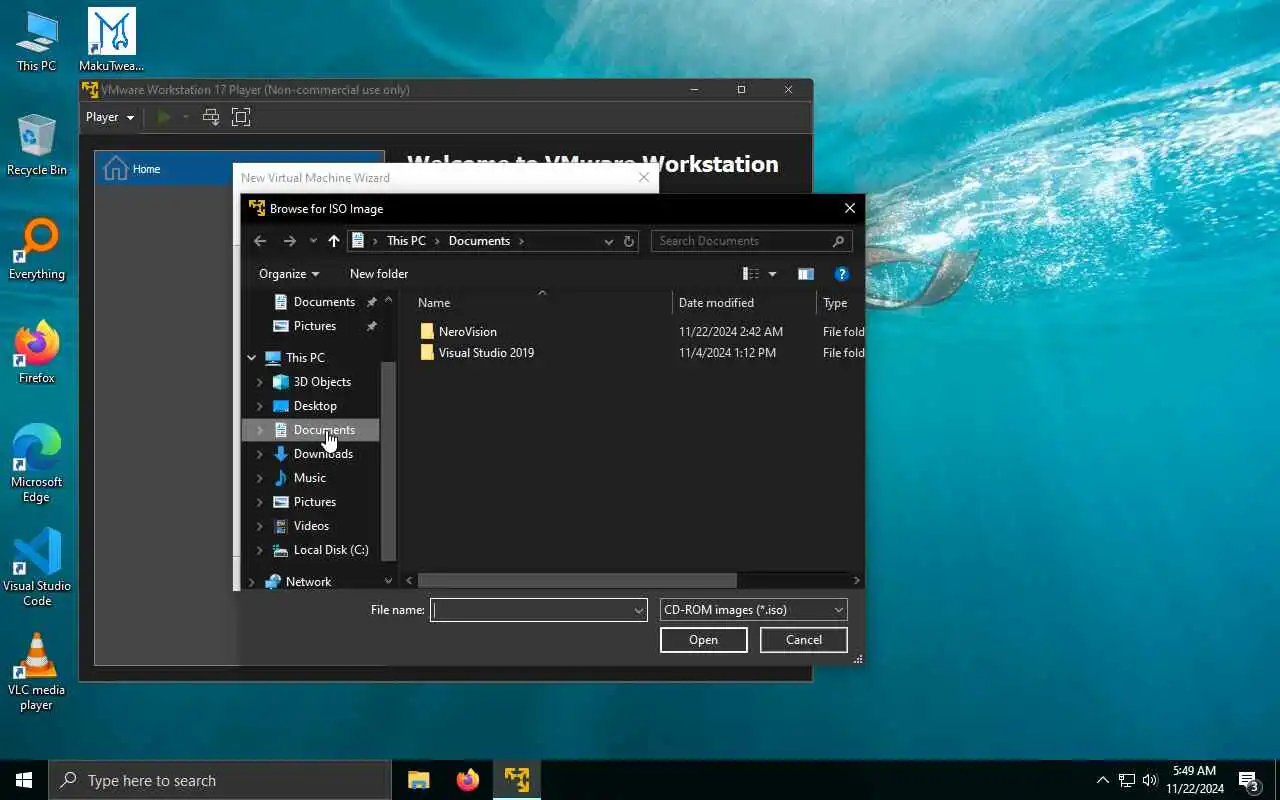This screenshot has height=800, width=1280.
Task: Click VMware Player on the taskbar
Action: 517,780
